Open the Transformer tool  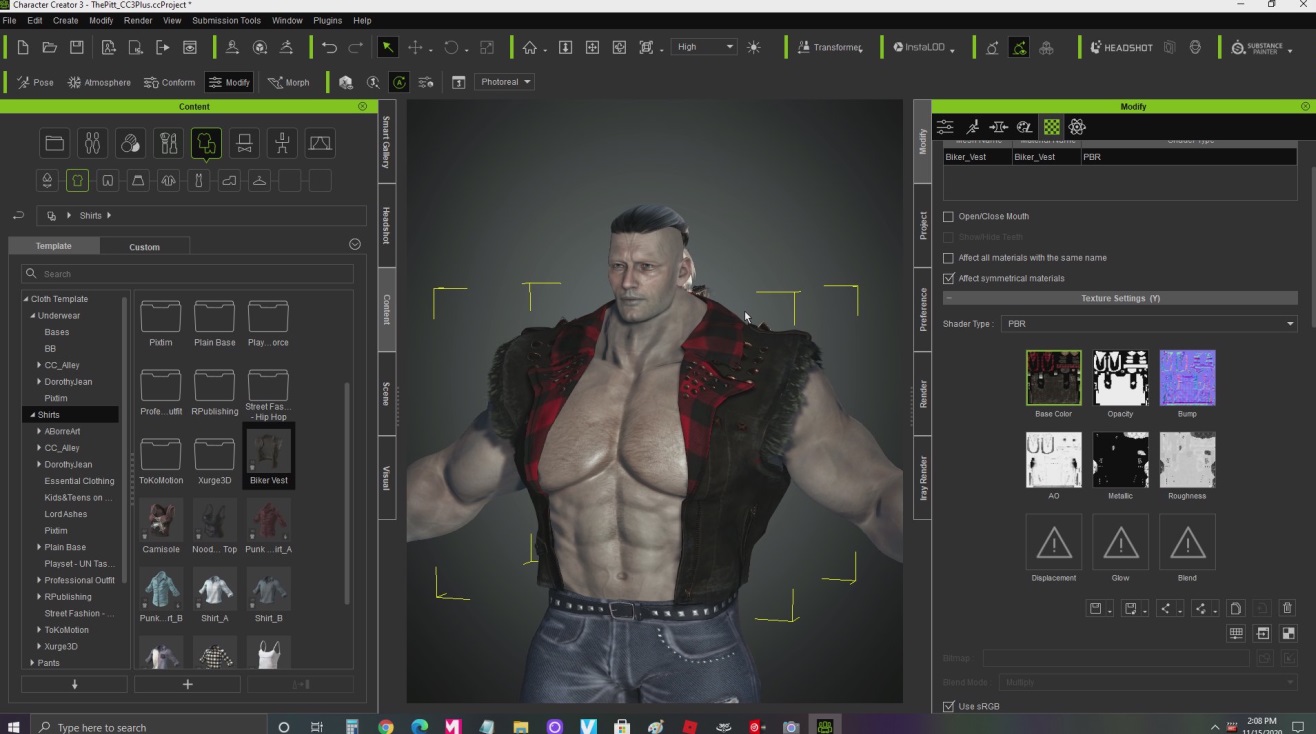coord(829,47)
